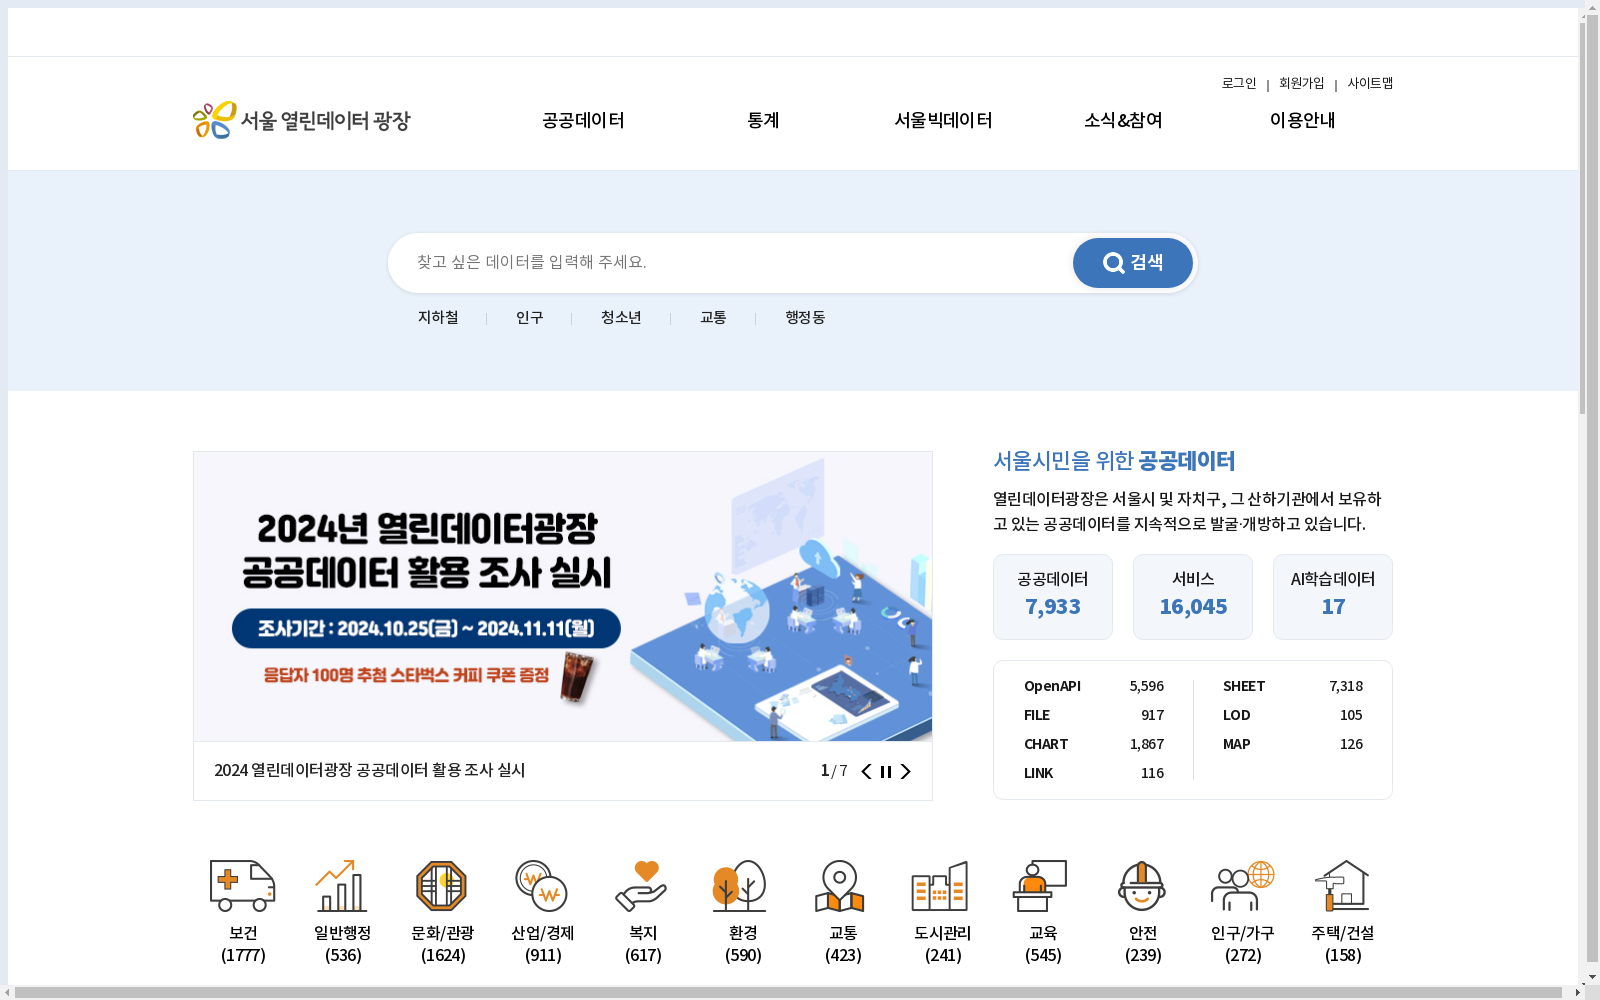Show previous banner slide
The height and width of the screenshot is (1000, 1600).
coord(866,771)
